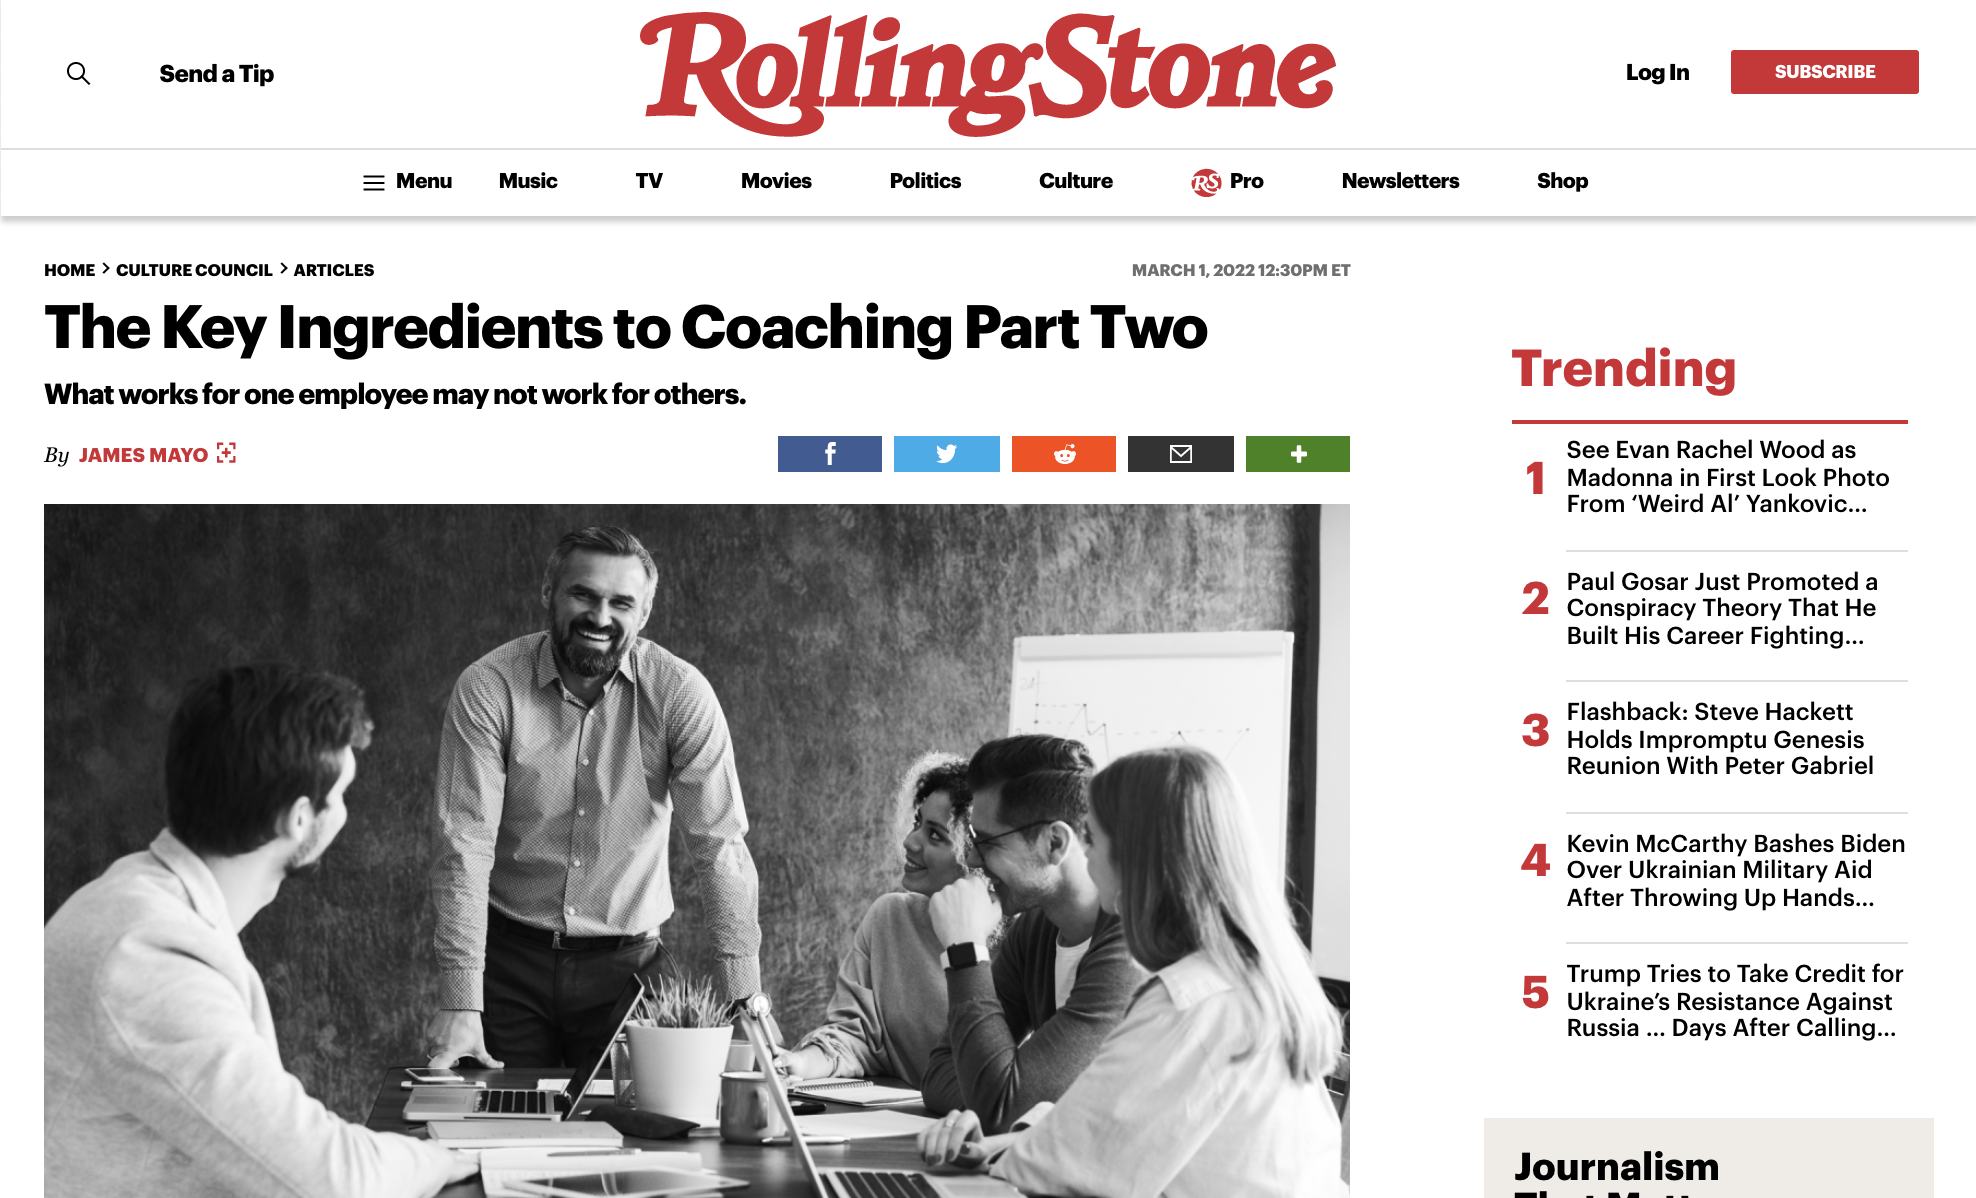Click the article's black-and-white hero photo
1976x1198 pixels.
[x=697, y=850]
